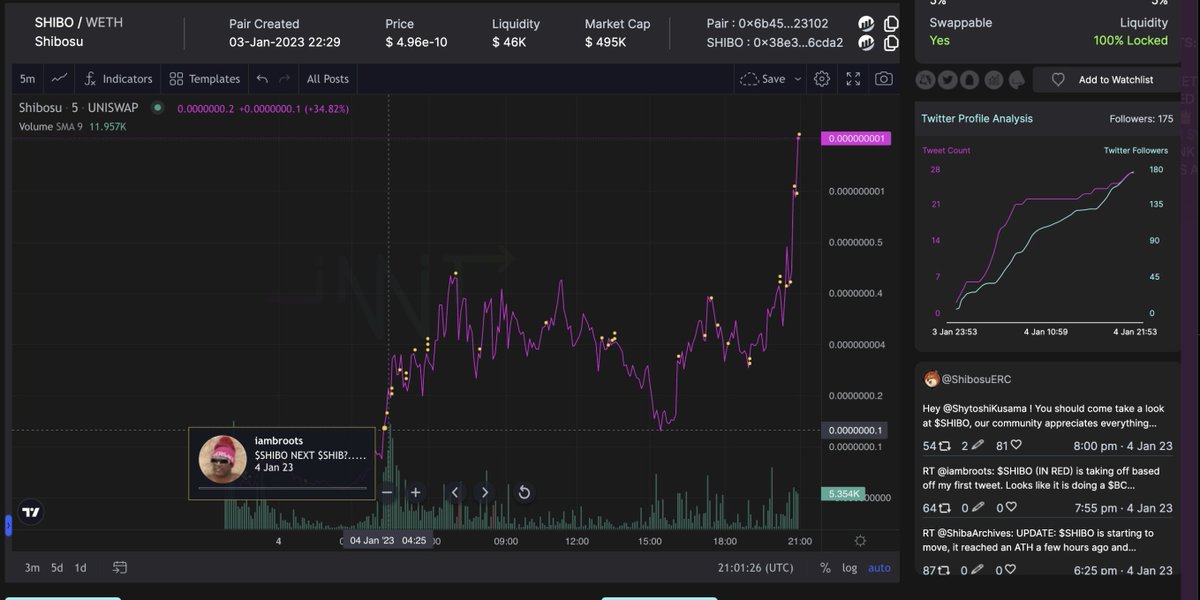Open chart for the Pair address
The width and height of the screenshot is (1200, 600).
coord(866,24)
